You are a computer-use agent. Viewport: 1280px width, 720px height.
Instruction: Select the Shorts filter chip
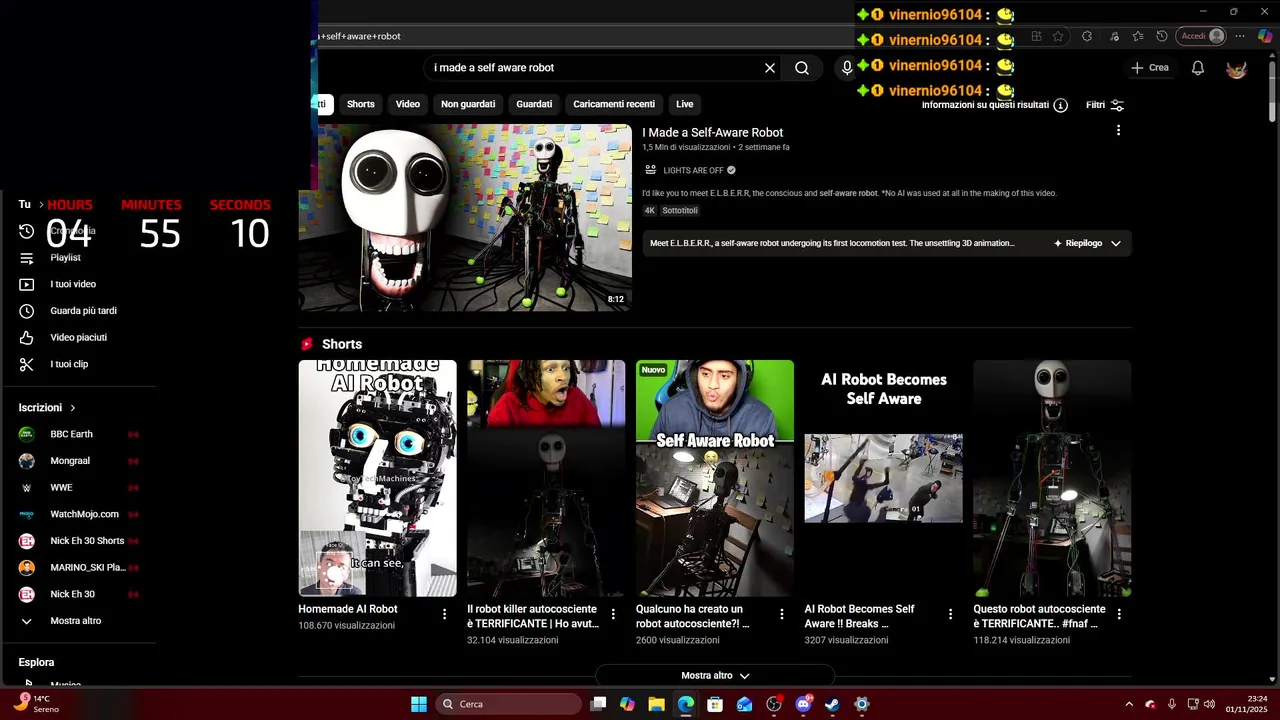click(x=361, y=104)
